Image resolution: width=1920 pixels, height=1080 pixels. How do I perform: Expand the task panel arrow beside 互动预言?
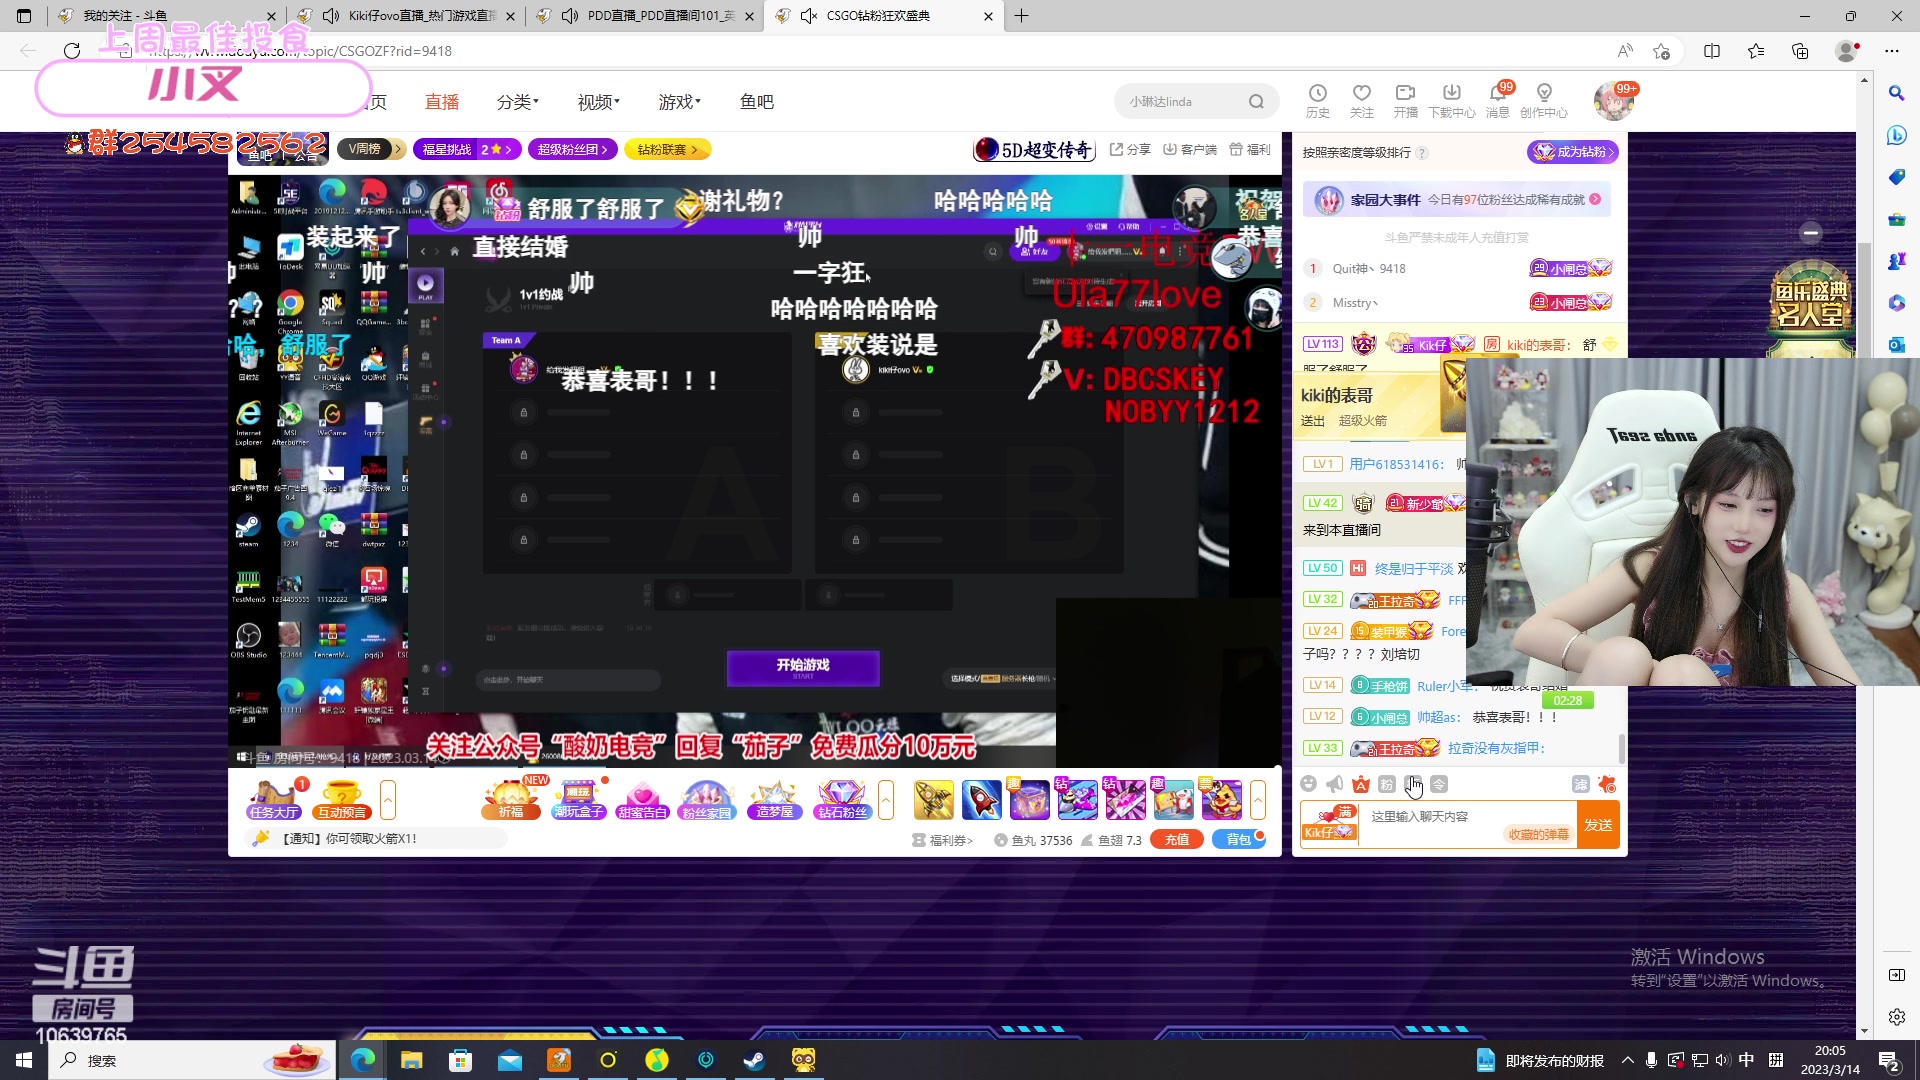[388, 799]
